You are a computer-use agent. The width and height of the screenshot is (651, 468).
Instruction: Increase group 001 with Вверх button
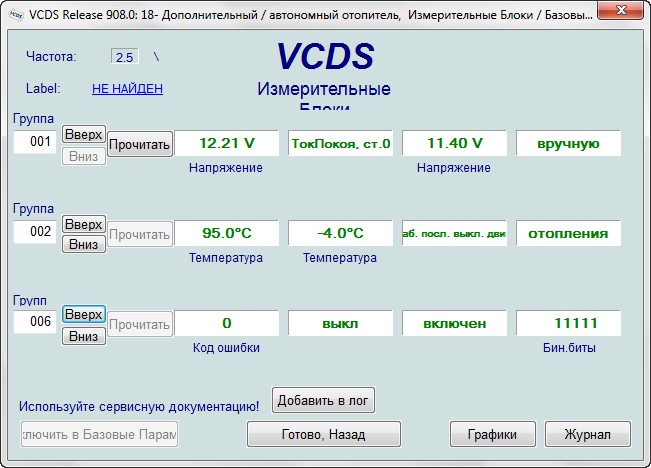tap(84, 134)
